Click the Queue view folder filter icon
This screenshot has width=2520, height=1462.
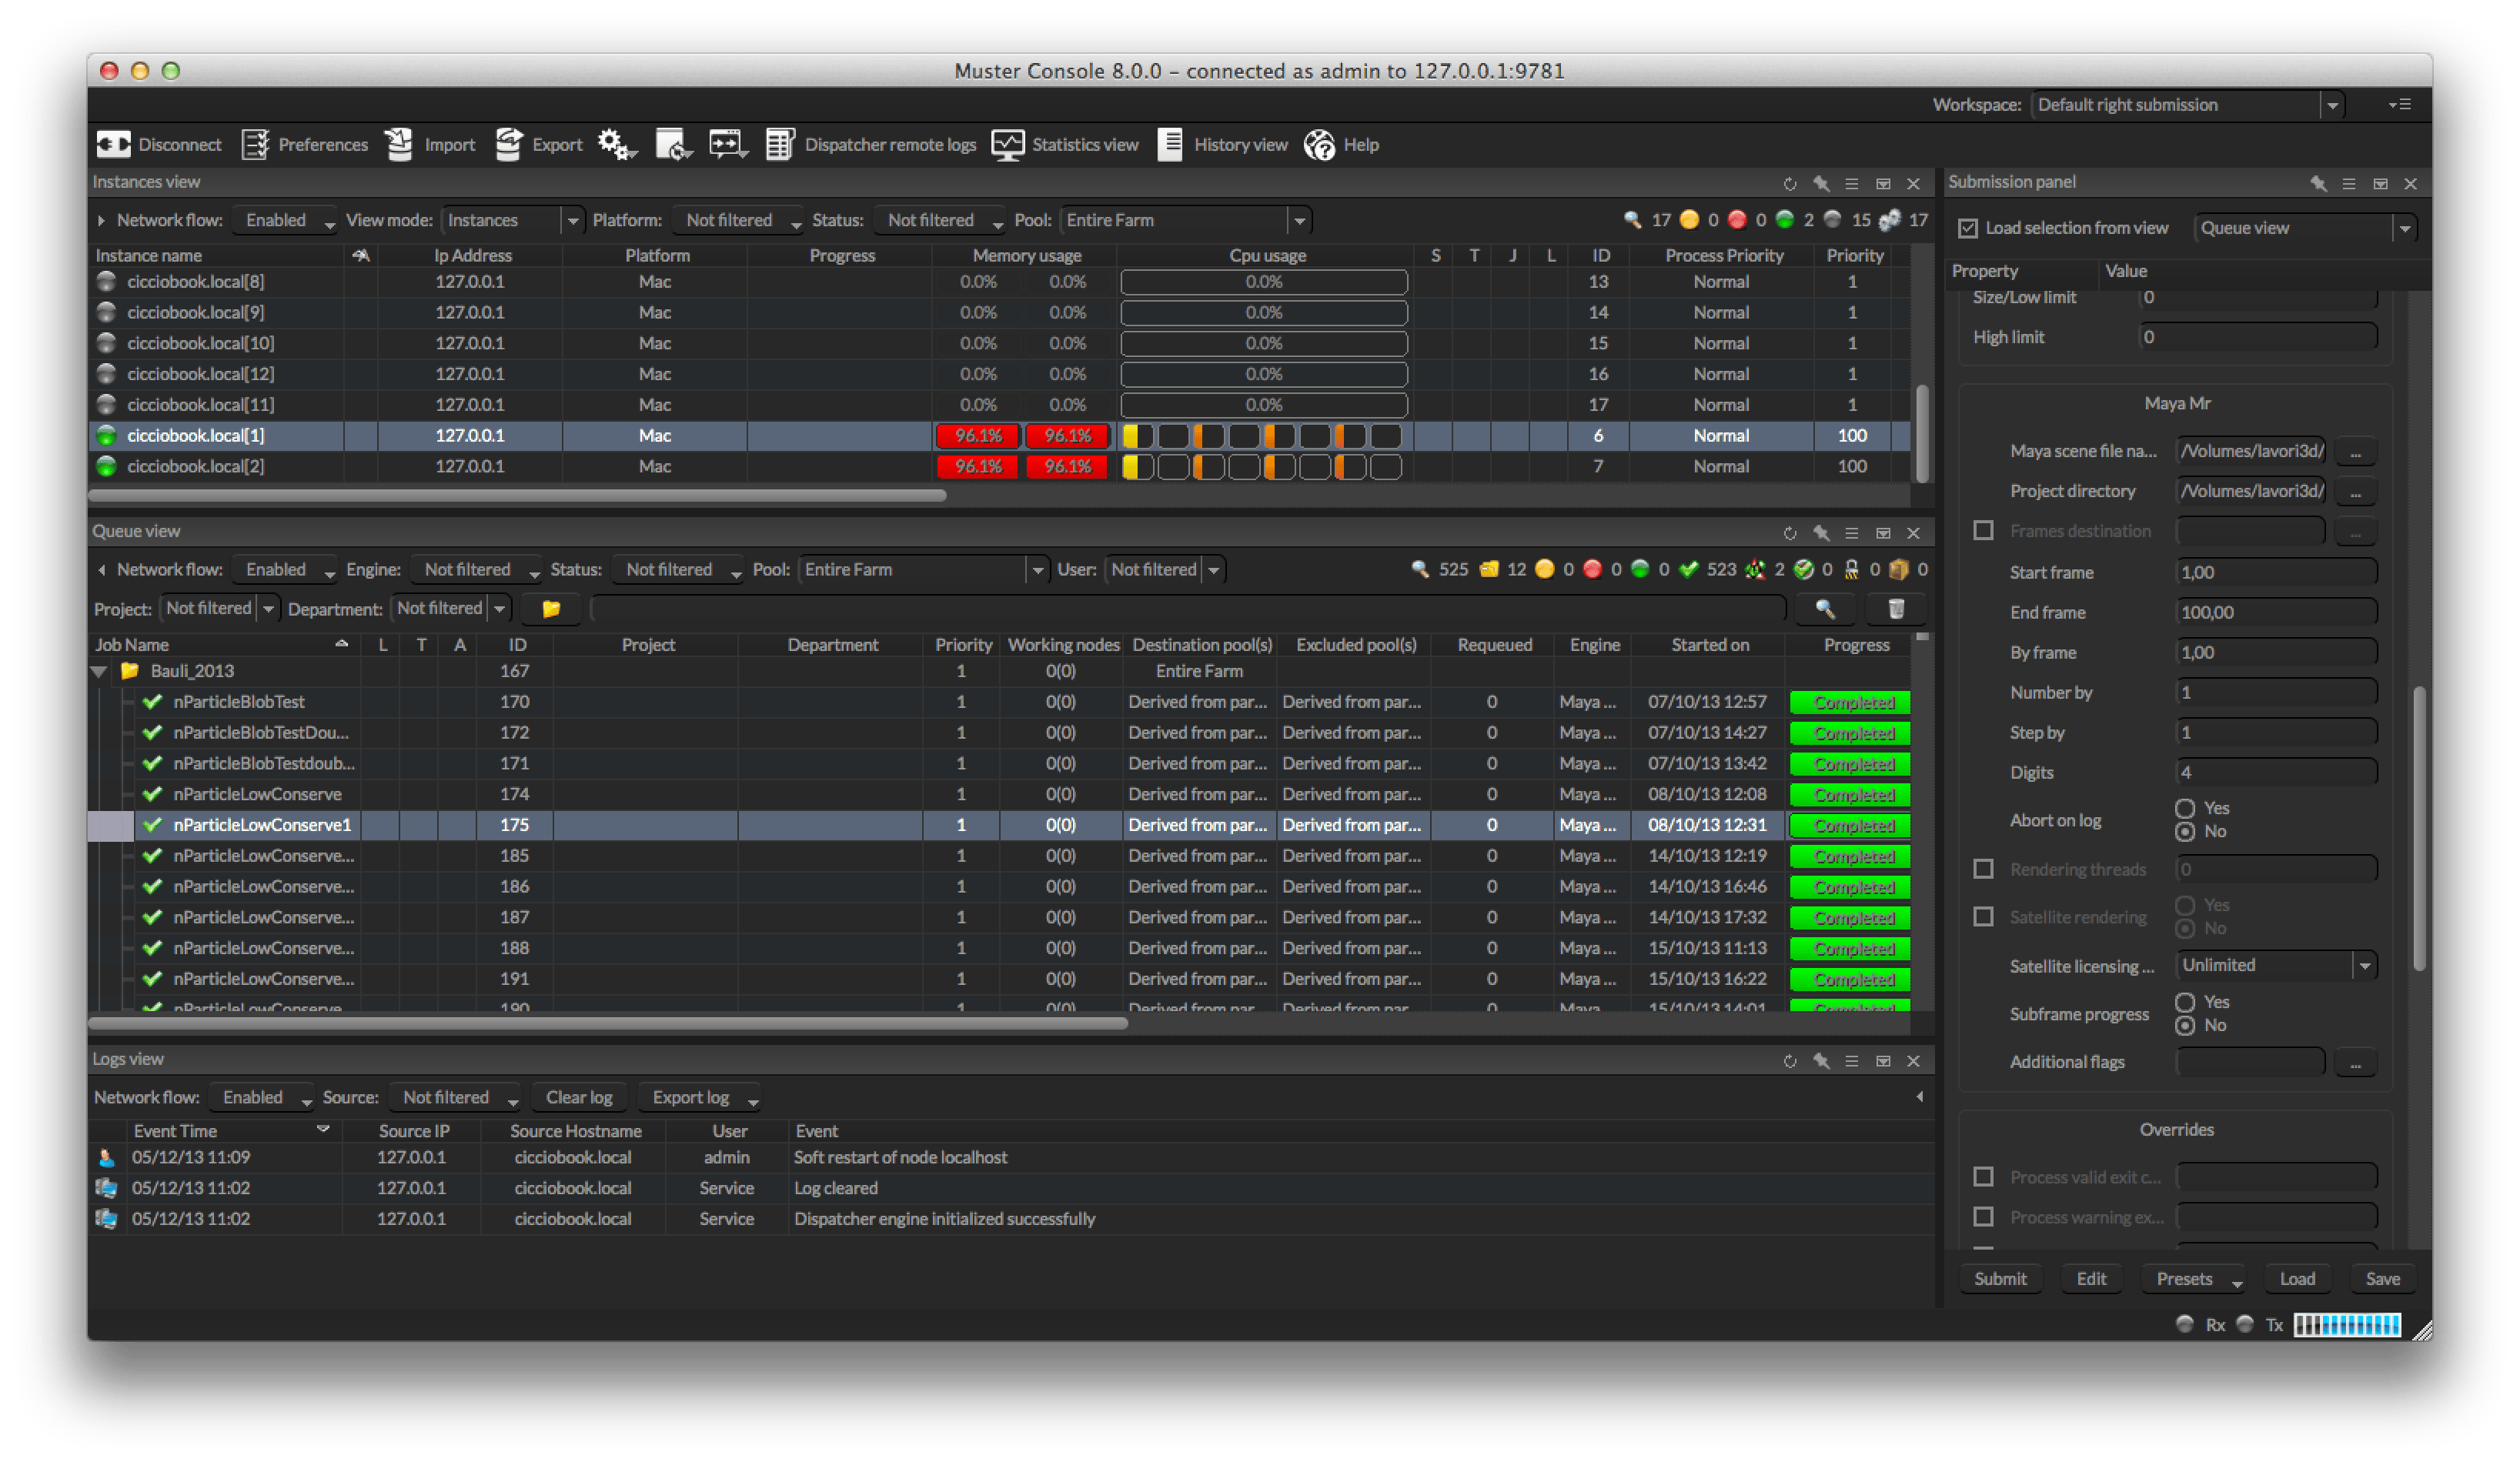pos(551,608)
